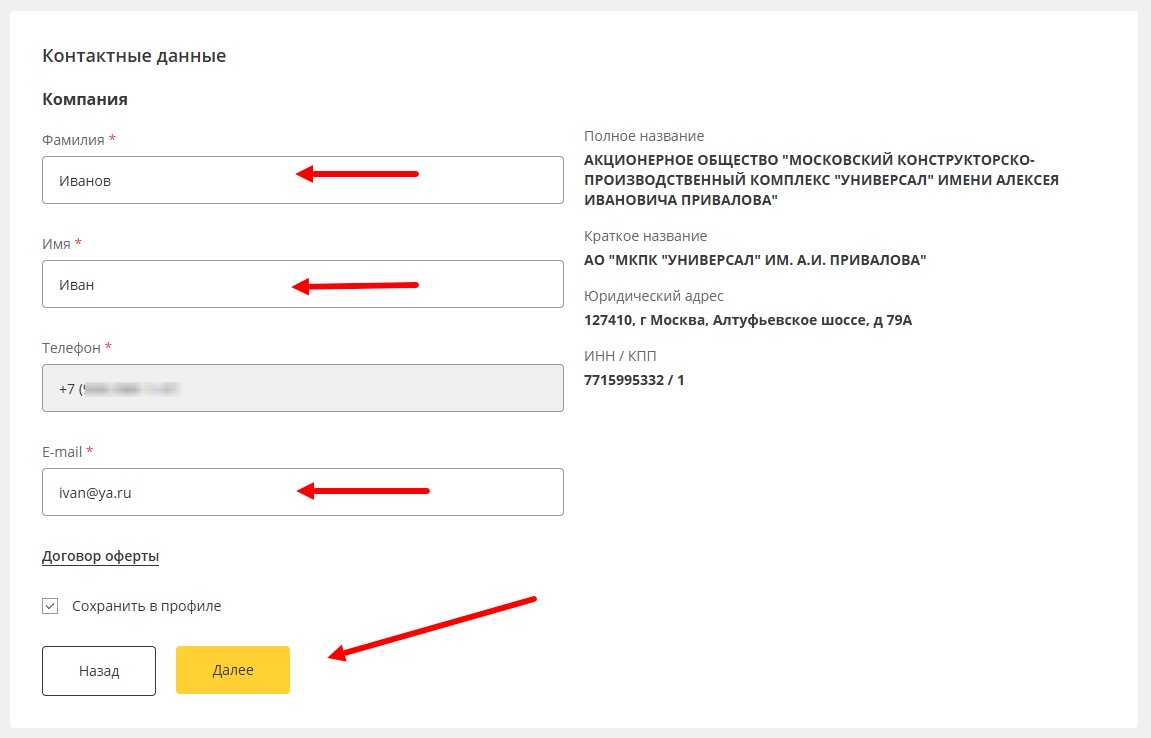This screenshot has width=1151, height=738.
Task: Click the ИНН / КПП label
Action: click(x=620, y=356)
